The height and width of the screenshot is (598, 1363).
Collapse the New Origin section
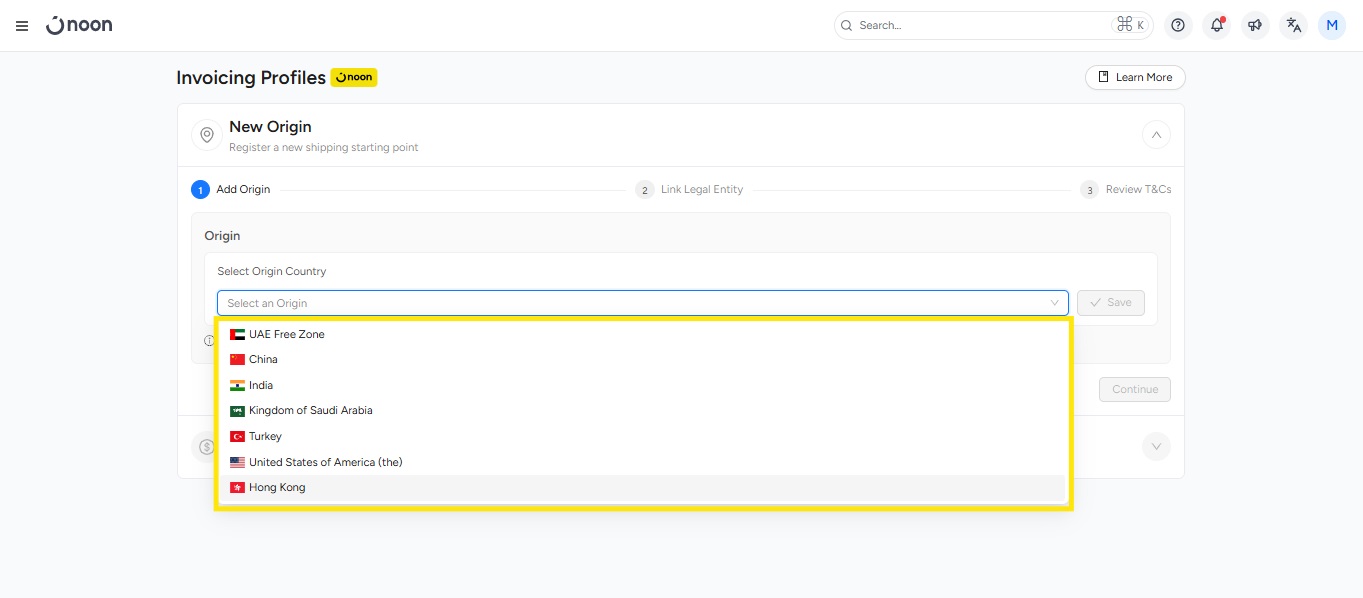1156,134
